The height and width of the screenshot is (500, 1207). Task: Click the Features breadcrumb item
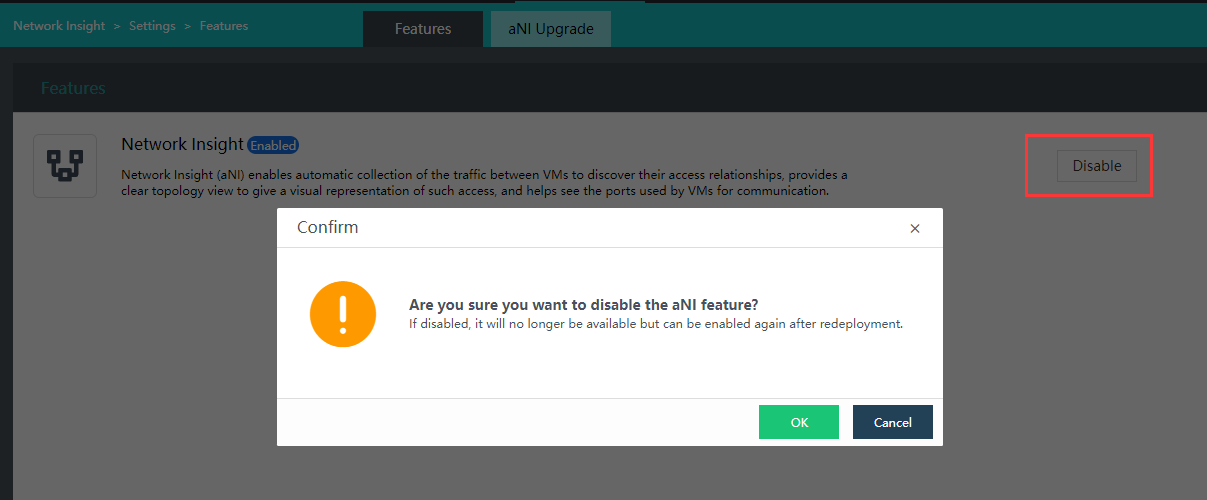click(x=224, y=26)
